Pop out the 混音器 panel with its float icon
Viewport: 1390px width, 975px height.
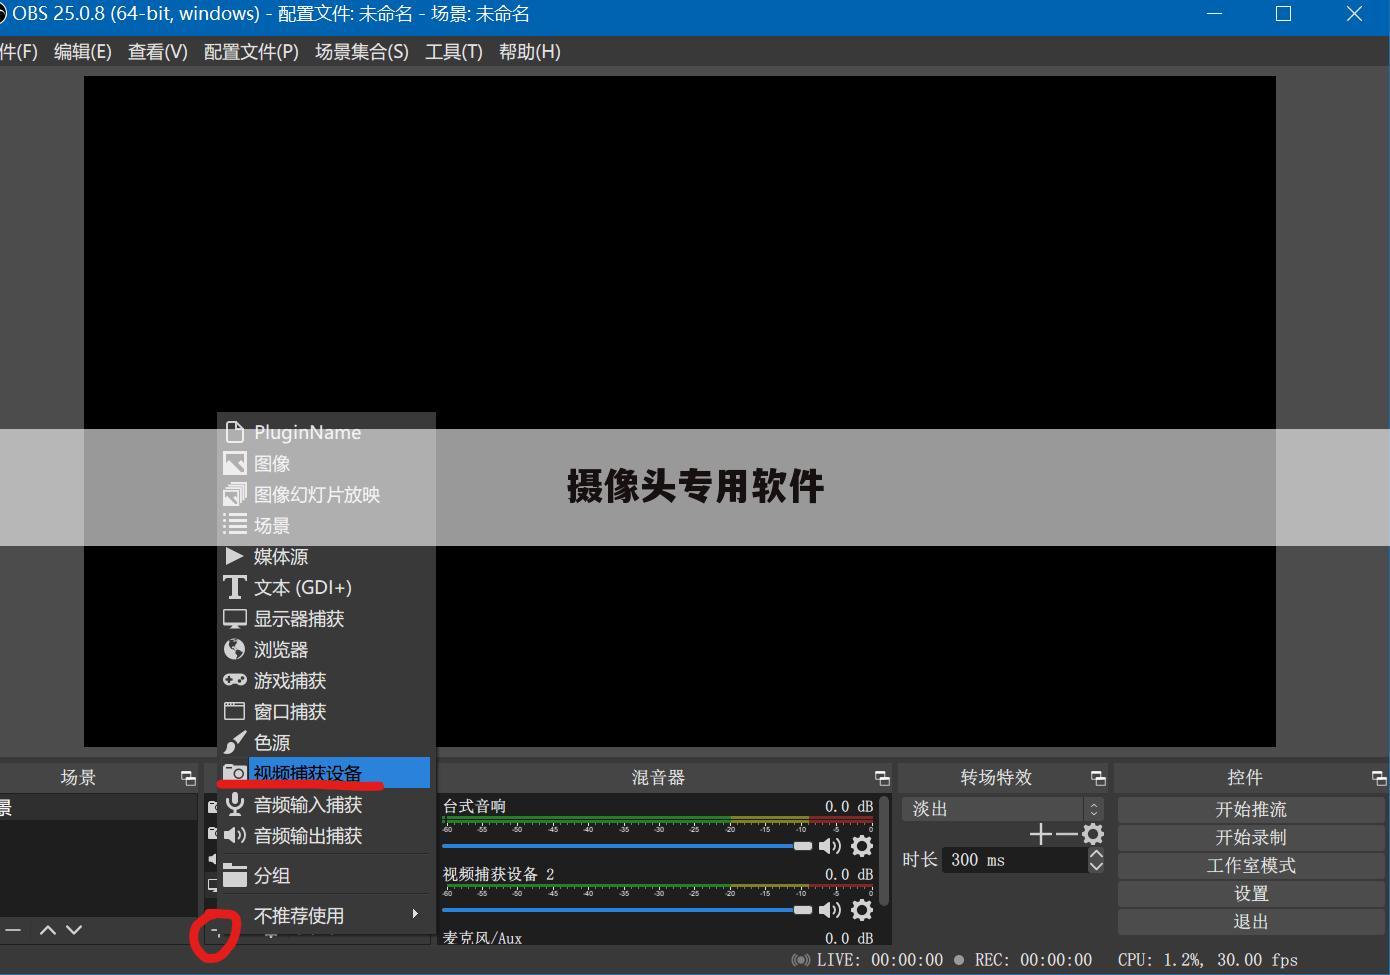tap(882, 778)
